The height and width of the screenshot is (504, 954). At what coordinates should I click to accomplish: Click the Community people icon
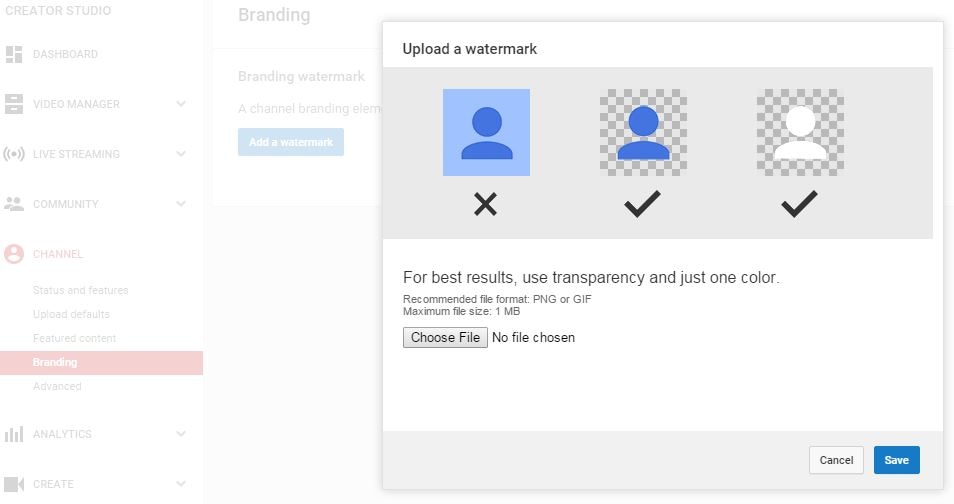[14, 204]
